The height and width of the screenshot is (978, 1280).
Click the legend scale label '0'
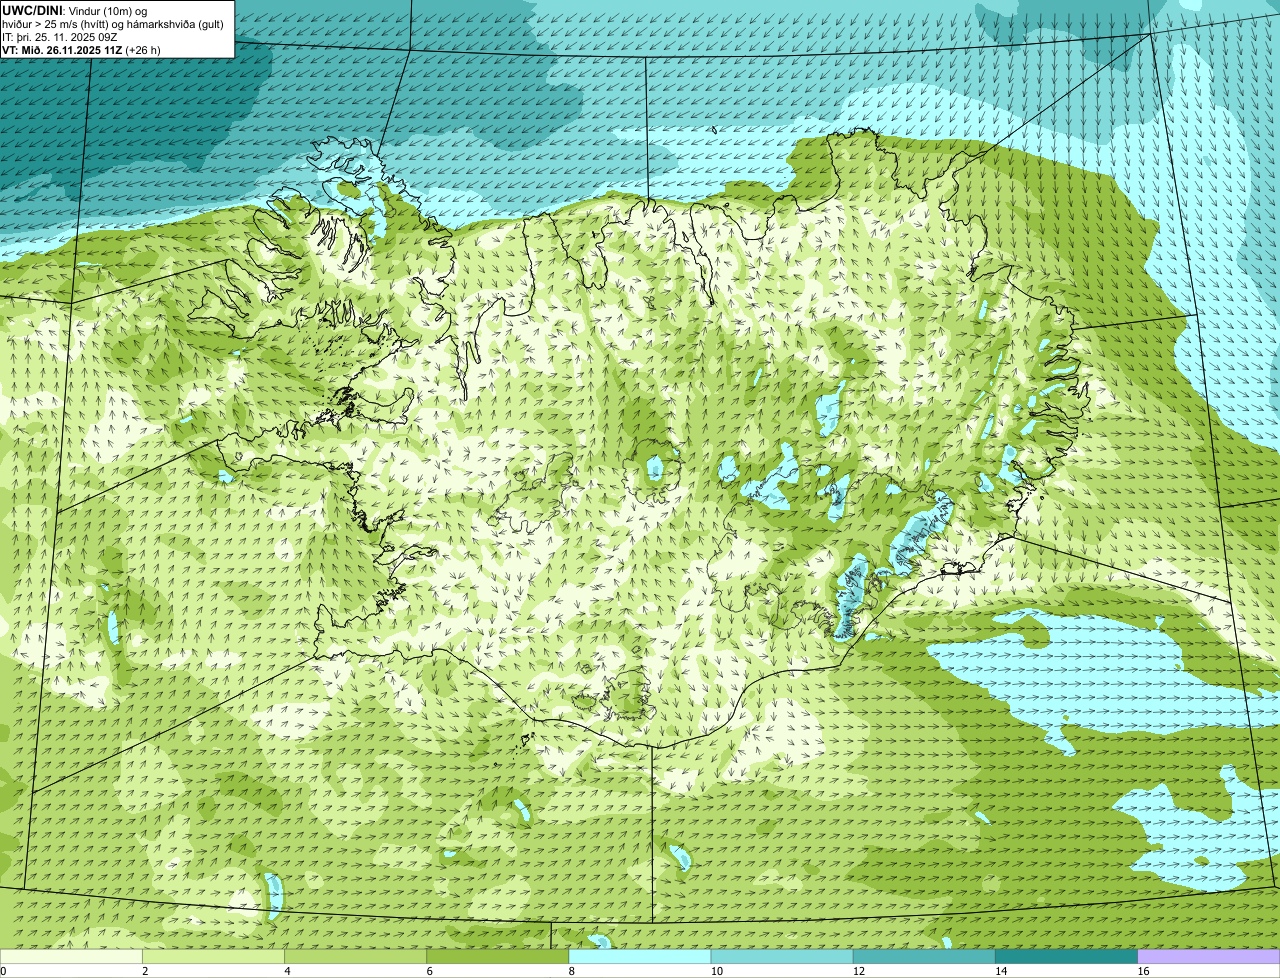click(3, 971)
